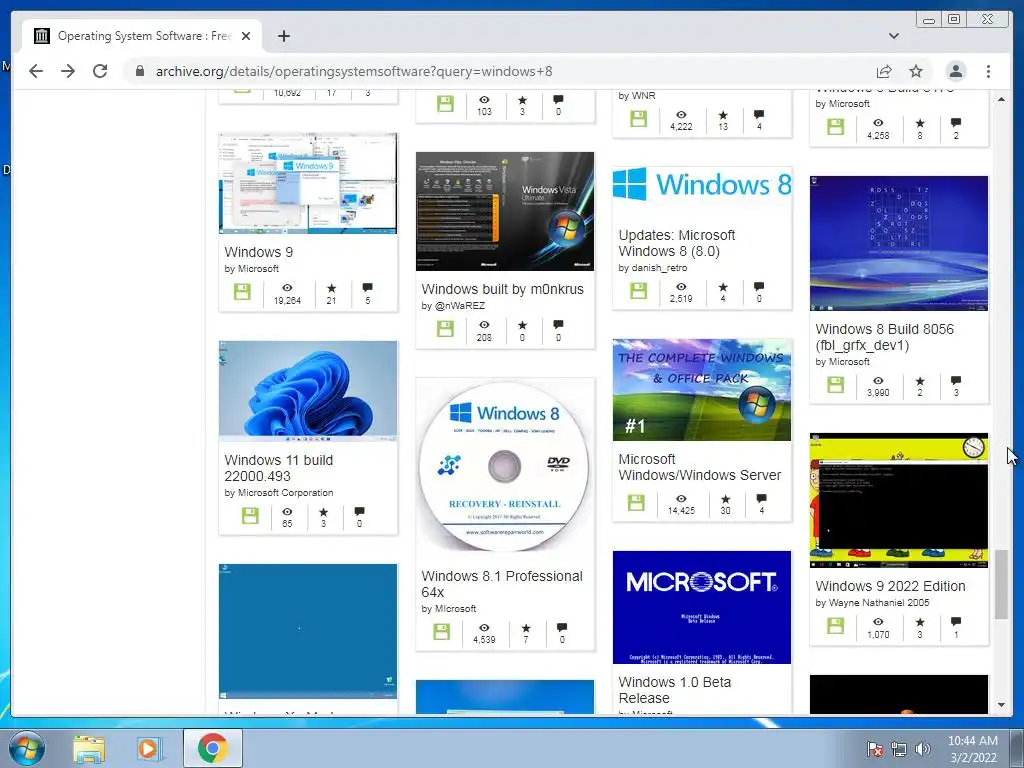Image resolution: width=1024 pixels, height=768 pixels.
Task: Click software icon on Windows 8.1 Professional card
Action: (x=441, y=632)
